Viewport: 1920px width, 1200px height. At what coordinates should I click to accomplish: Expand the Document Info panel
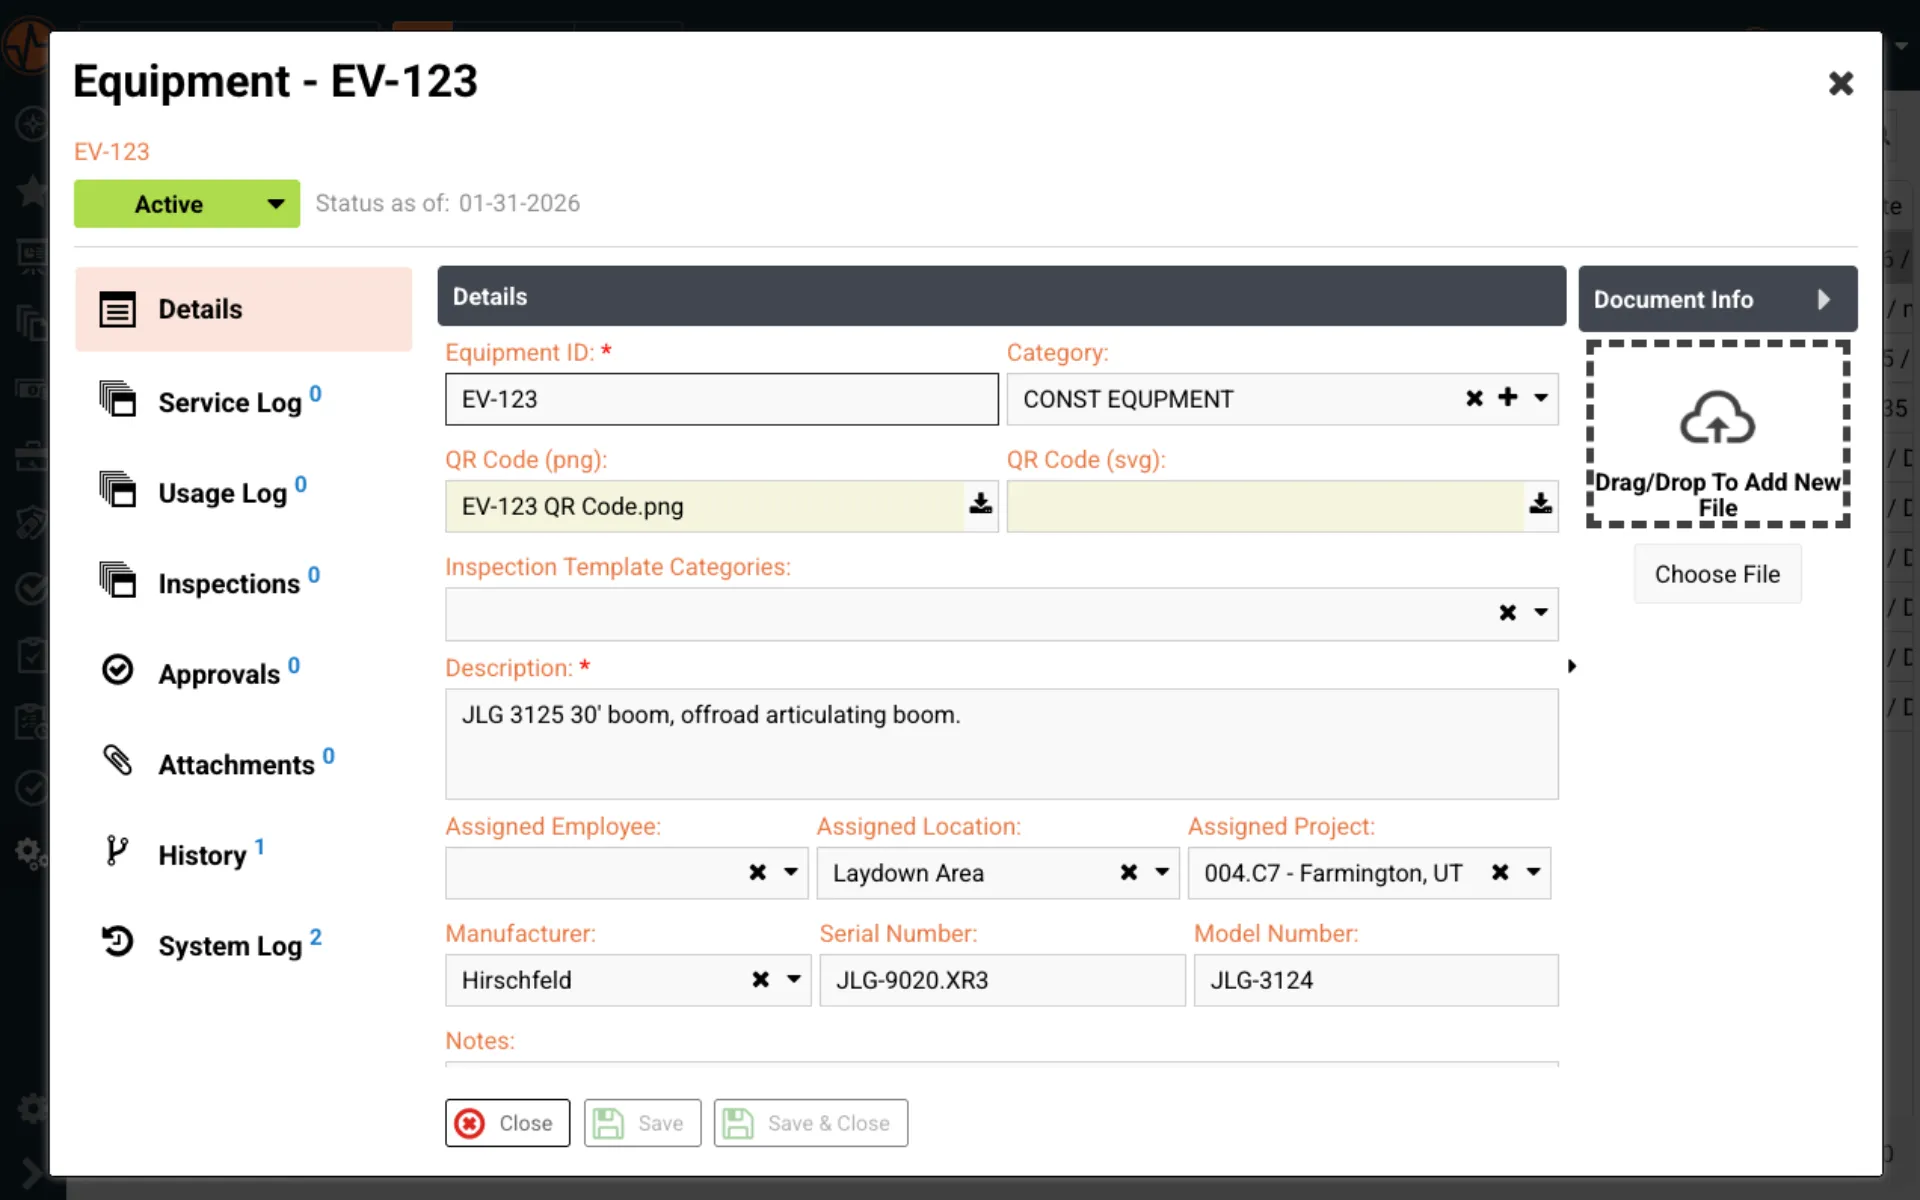pos(1717,299)
